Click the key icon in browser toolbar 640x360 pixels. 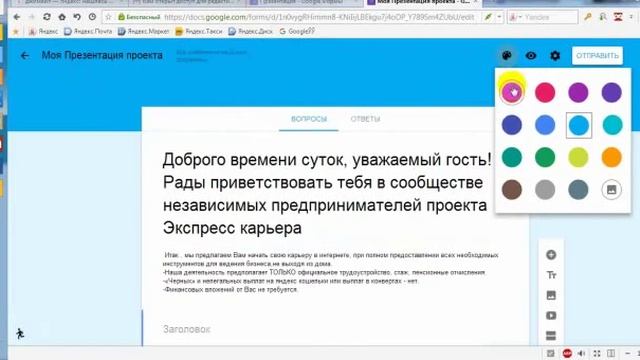[x=588, y=17]
